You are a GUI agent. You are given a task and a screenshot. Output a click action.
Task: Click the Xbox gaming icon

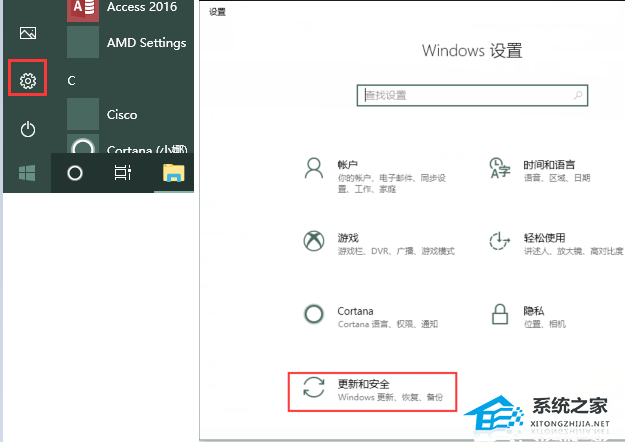(314, 241)
